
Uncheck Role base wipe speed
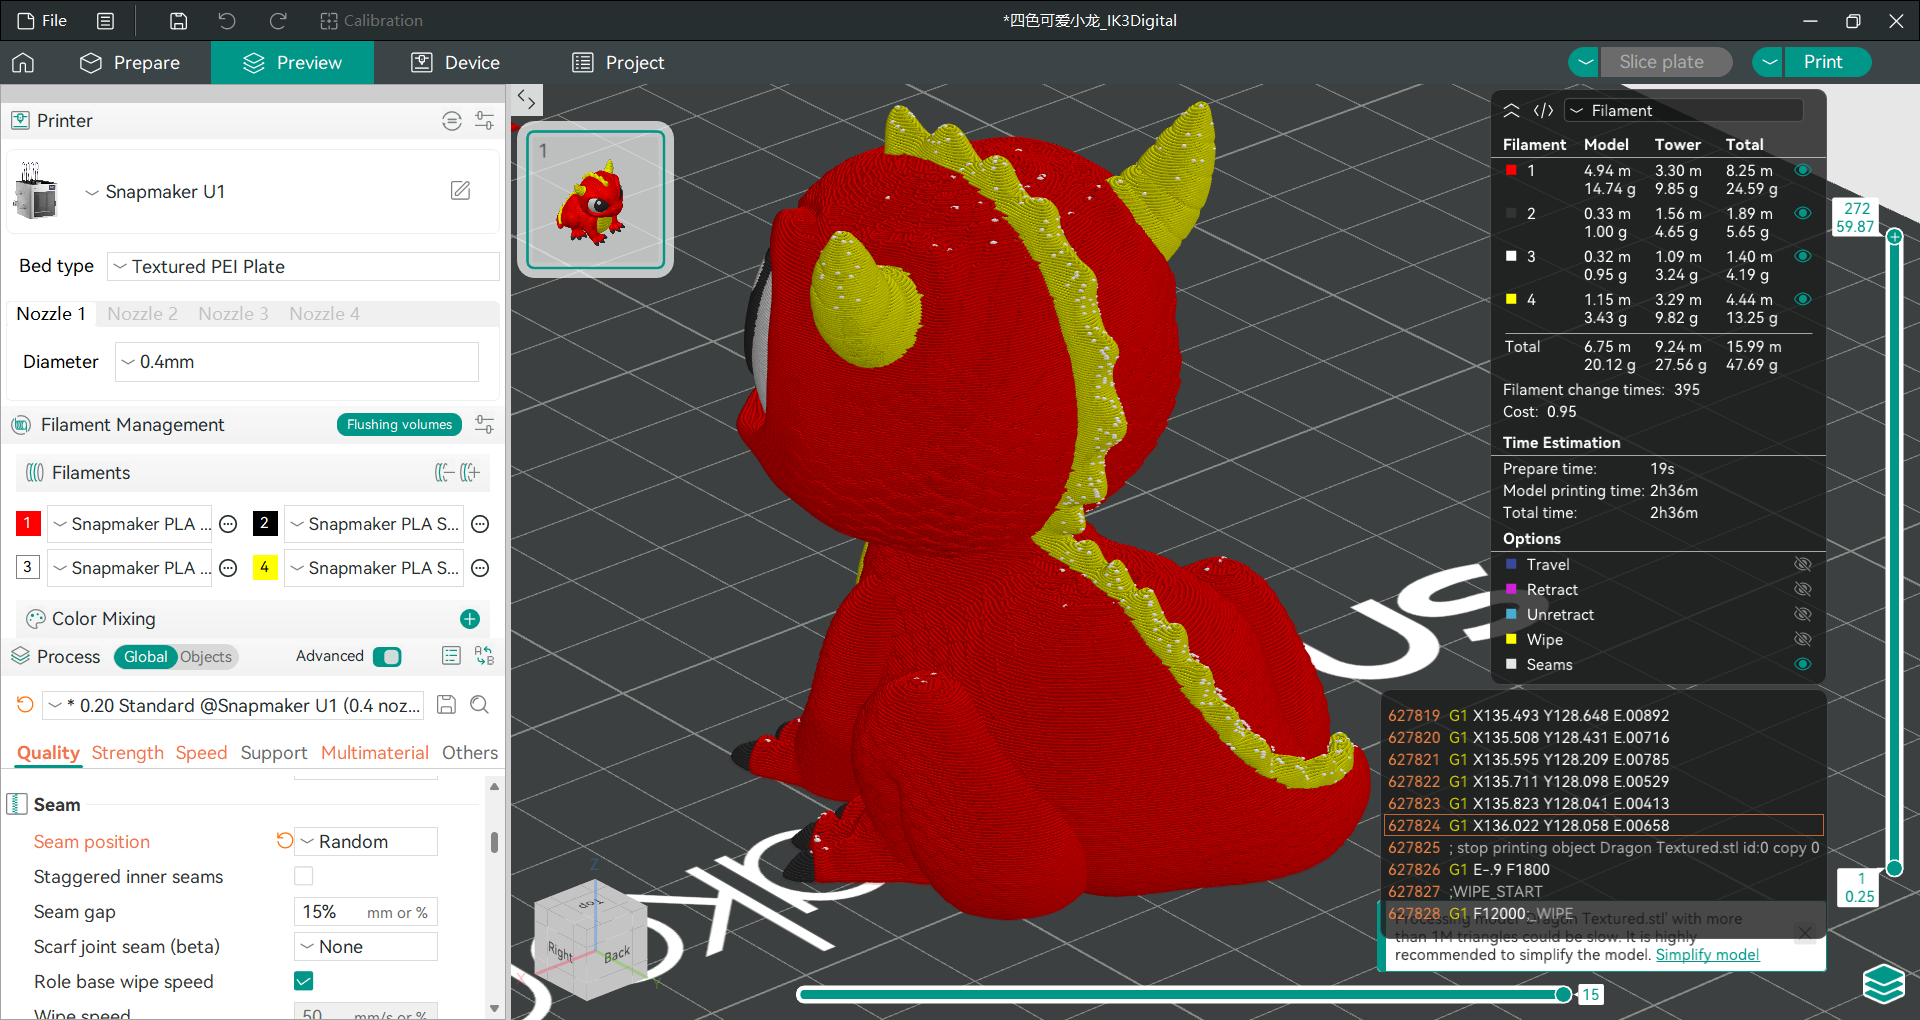[x=304, y=981]
